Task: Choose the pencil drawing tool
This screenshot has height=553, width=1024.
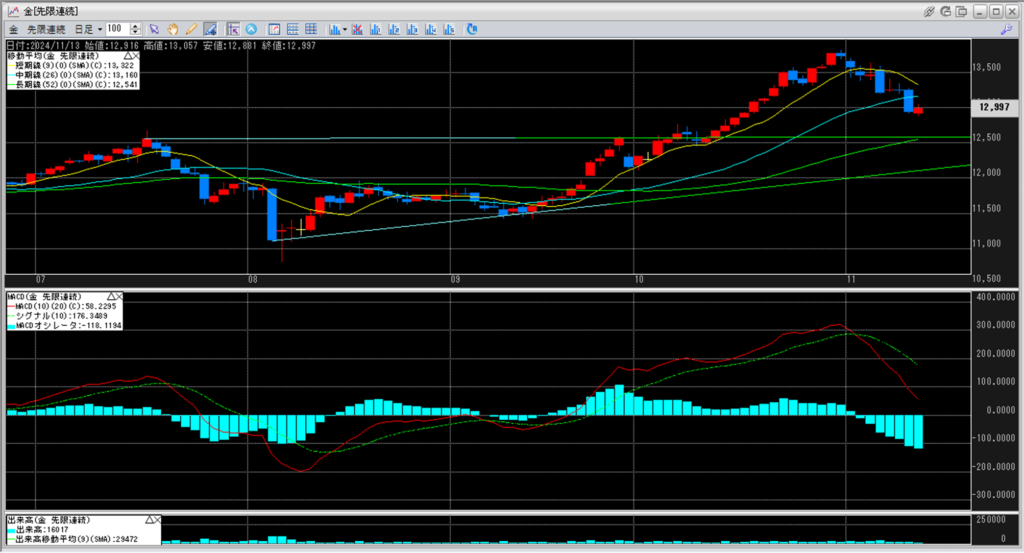Action: (x=190, y=29)
